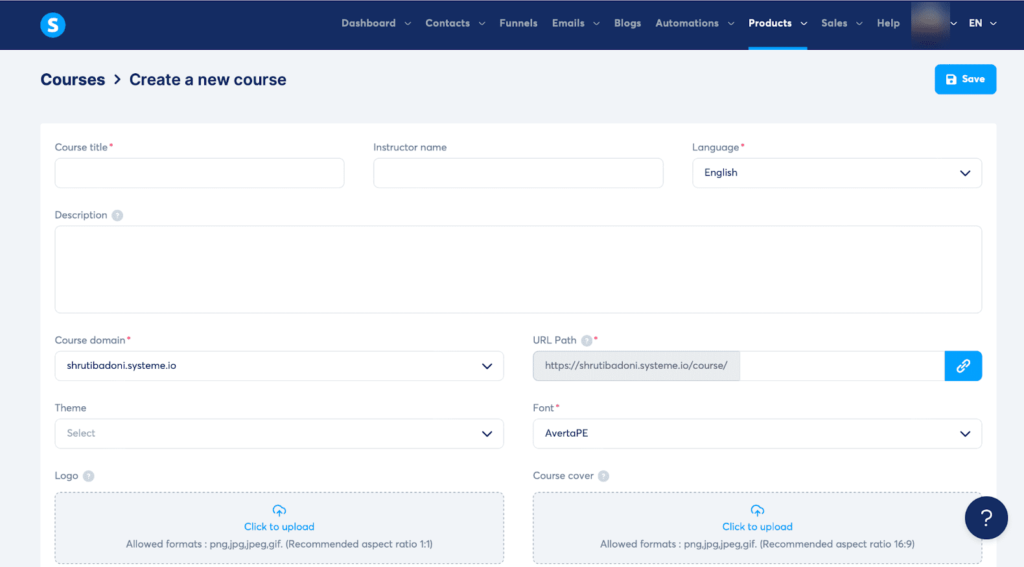
Task: Expand the Emails menu chevron
Action: click(596, 24)
